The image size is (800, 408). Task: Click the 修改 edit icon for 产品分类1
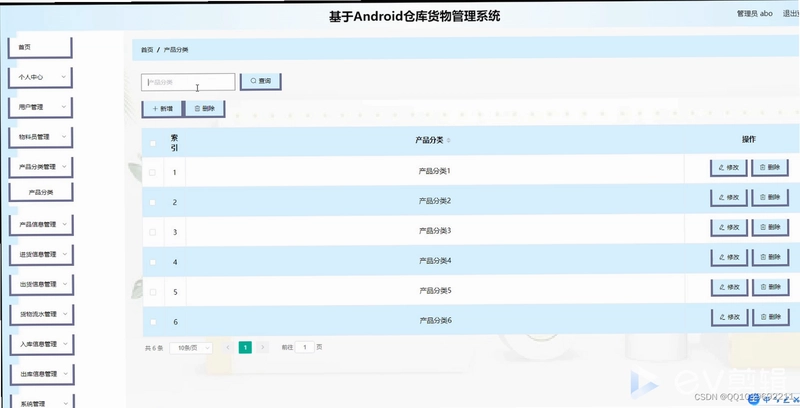click(729, 167)
